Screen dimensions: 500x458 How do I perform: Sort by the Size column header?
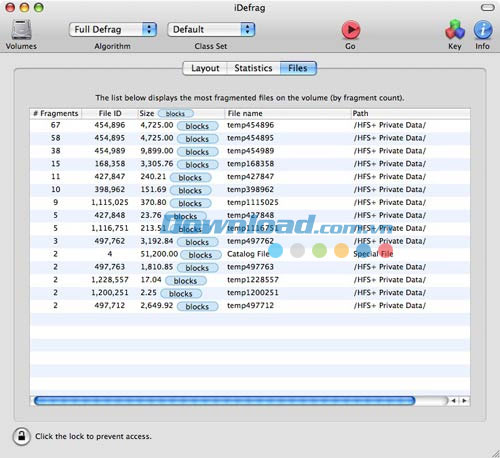click(x=147, y=113)
